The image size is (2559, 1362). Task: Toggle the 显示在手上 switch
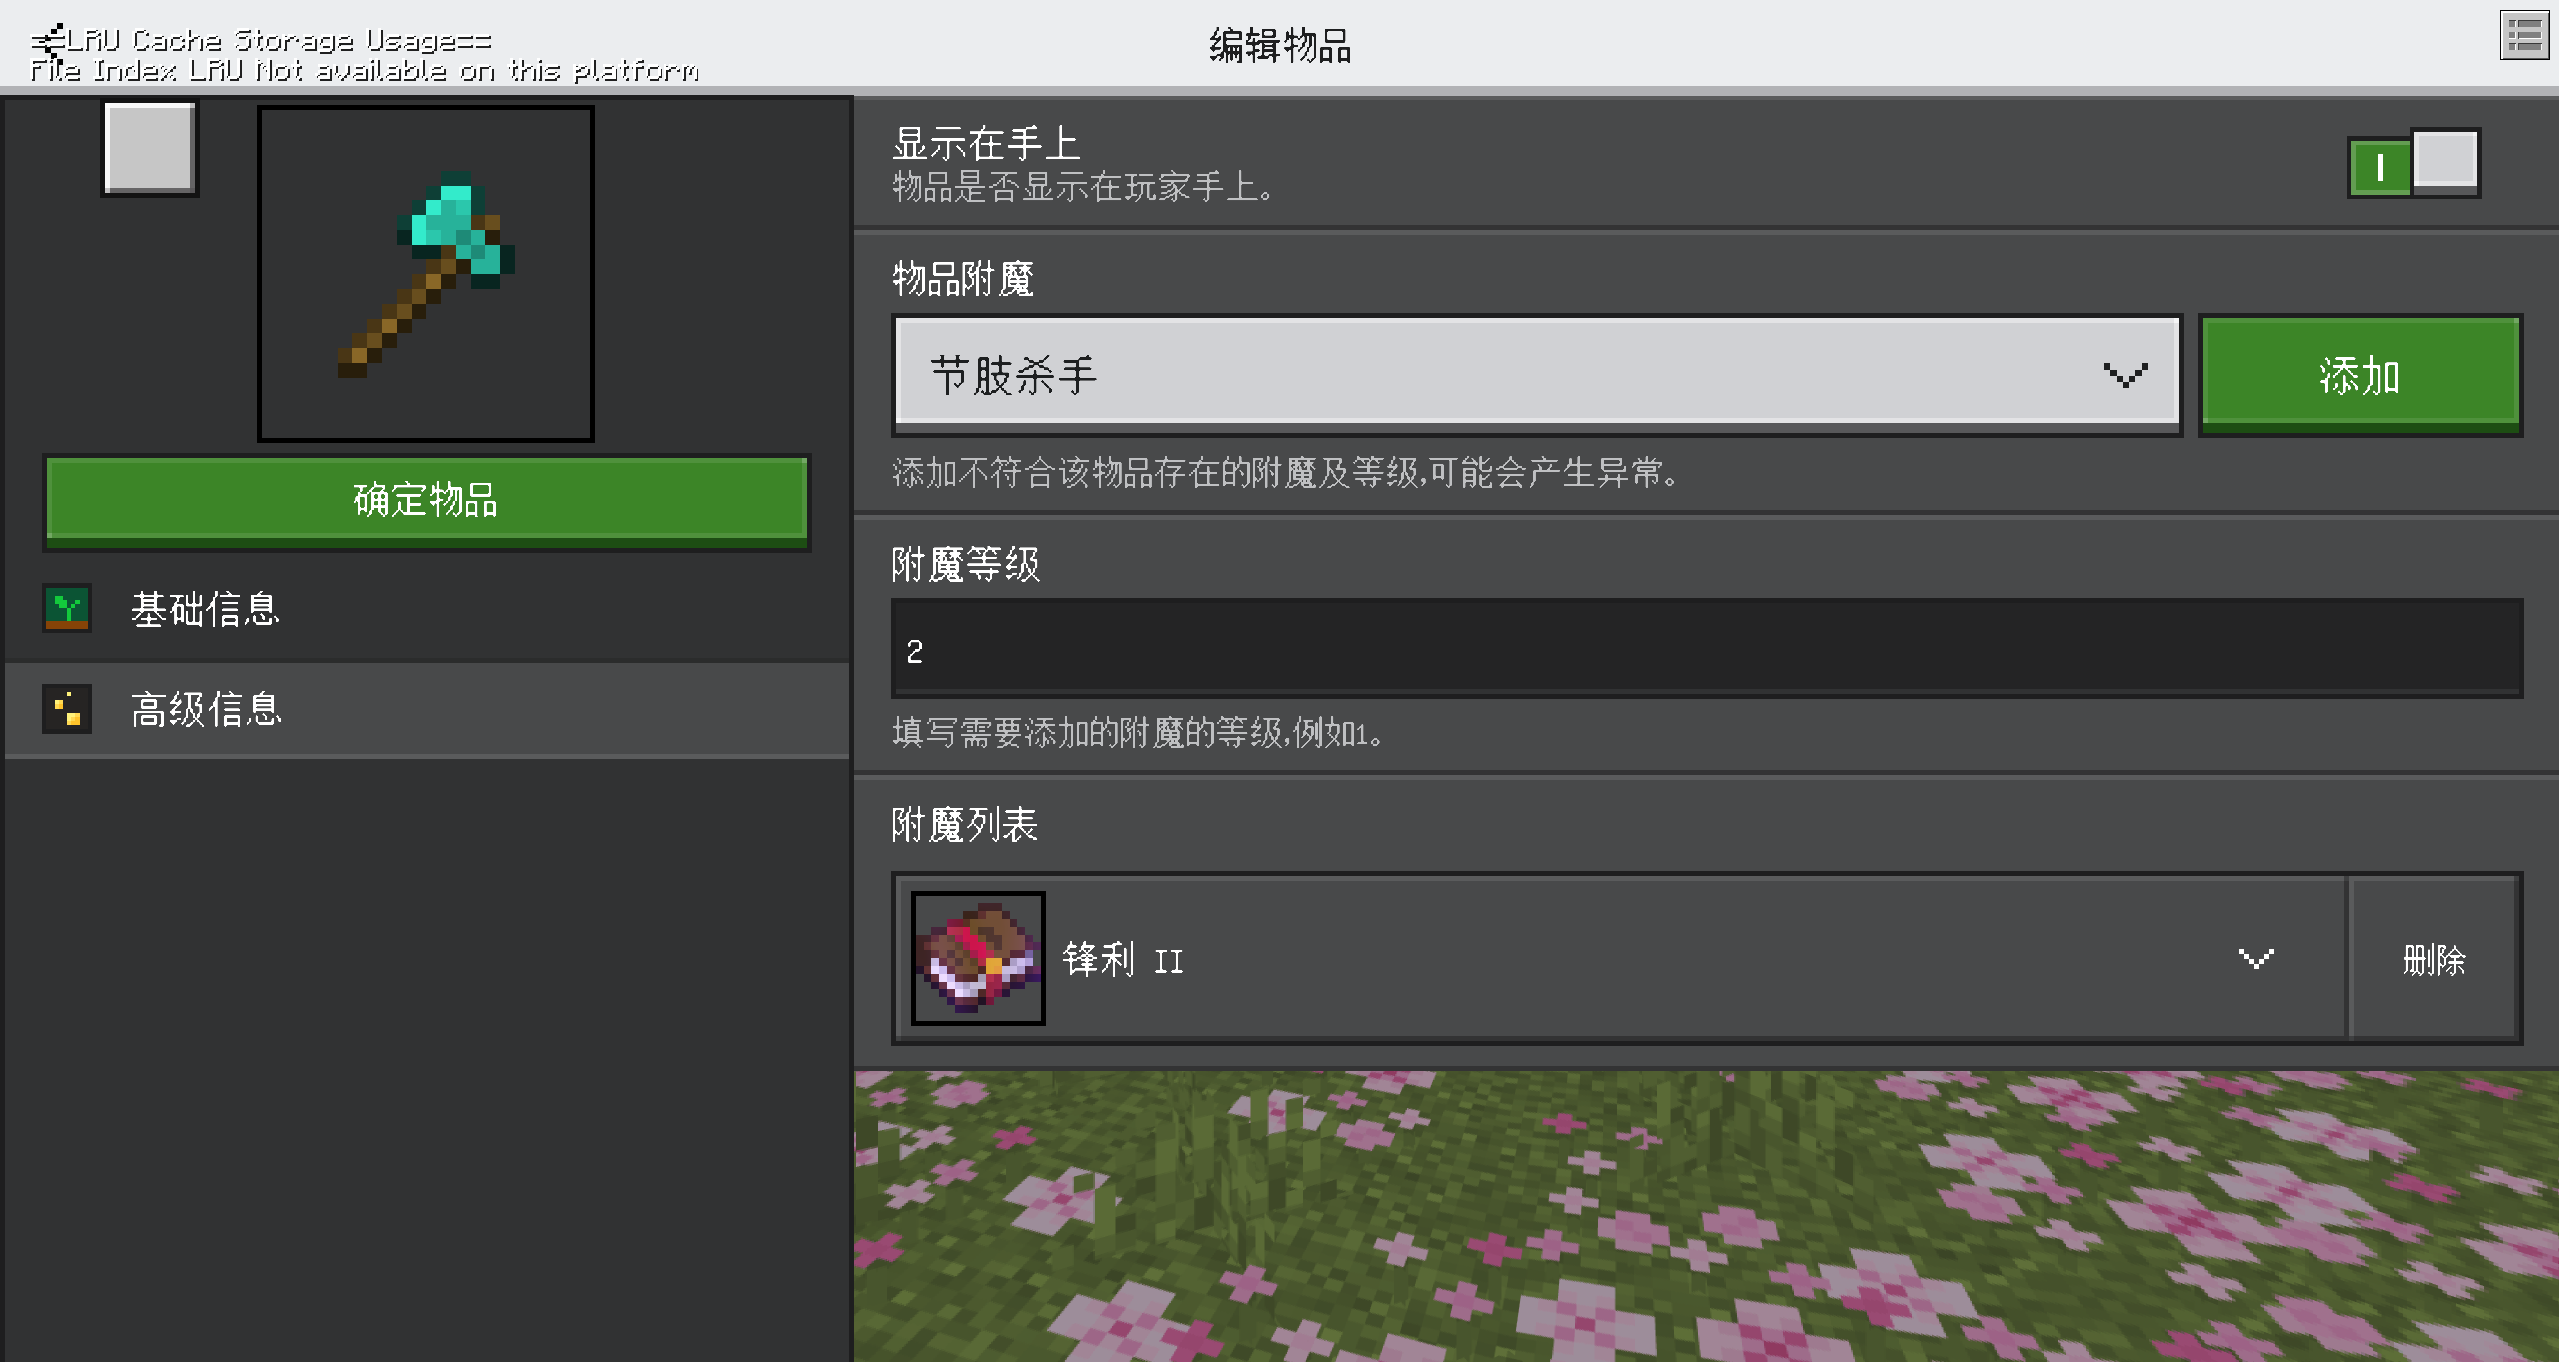[x=2414, y=163]
